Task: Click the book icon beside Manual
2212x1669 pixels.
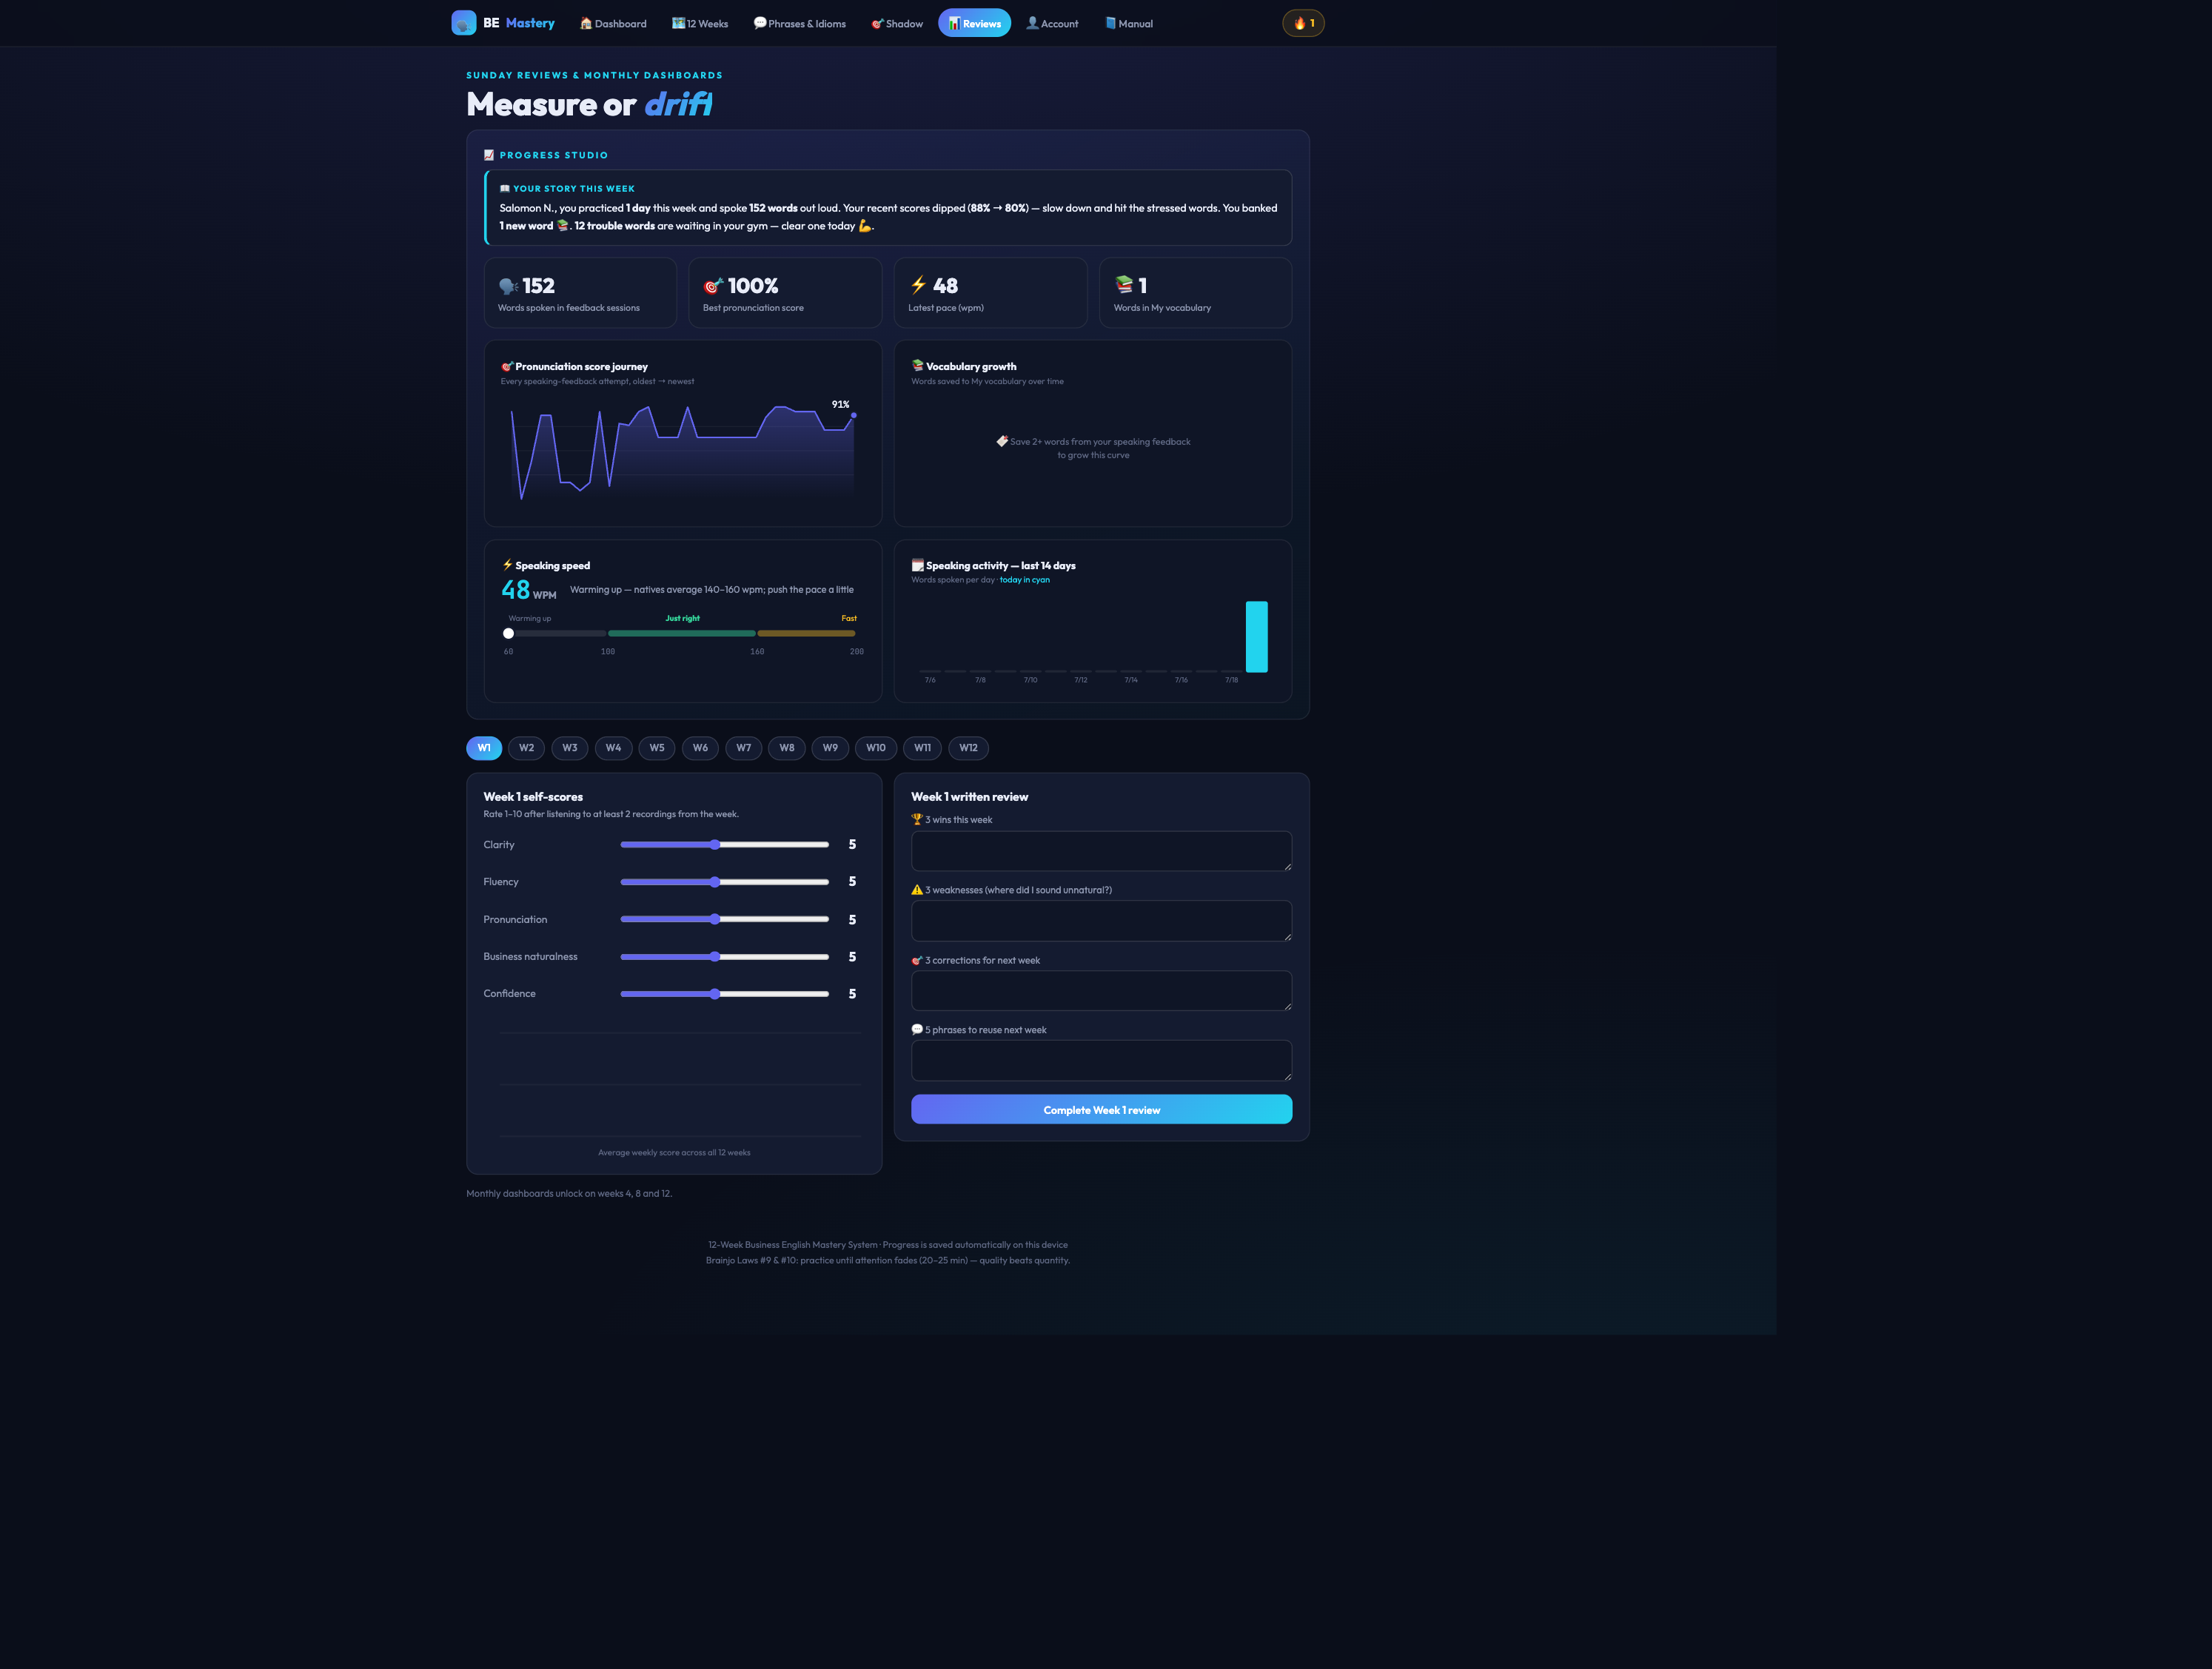Action: (x=1110, y=23)
